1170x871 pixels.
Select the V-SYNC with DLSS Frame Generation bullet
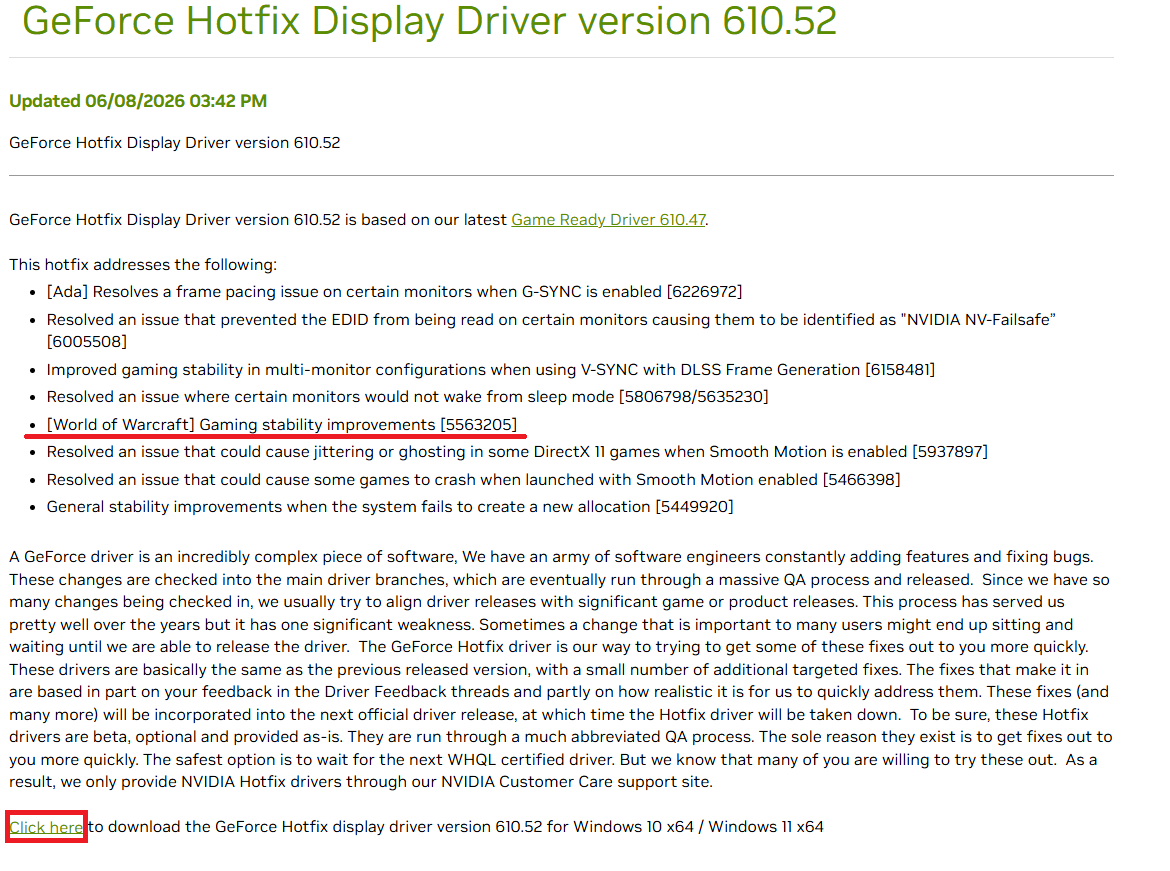tap(490, 369)
